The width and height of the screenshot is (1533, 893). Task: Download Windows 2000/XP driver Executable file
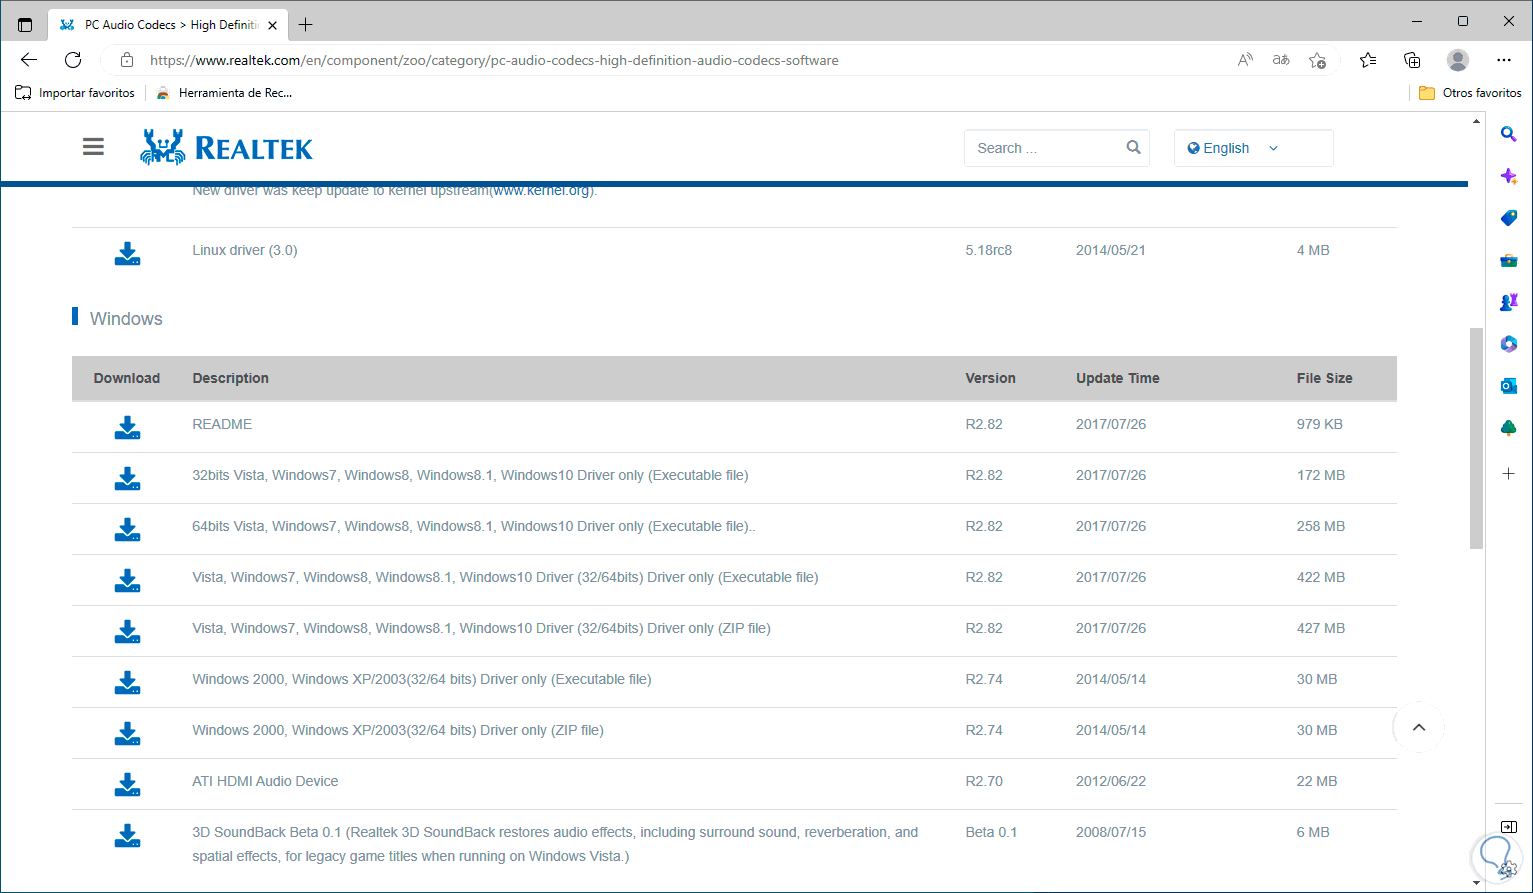(x=127, y=683)
